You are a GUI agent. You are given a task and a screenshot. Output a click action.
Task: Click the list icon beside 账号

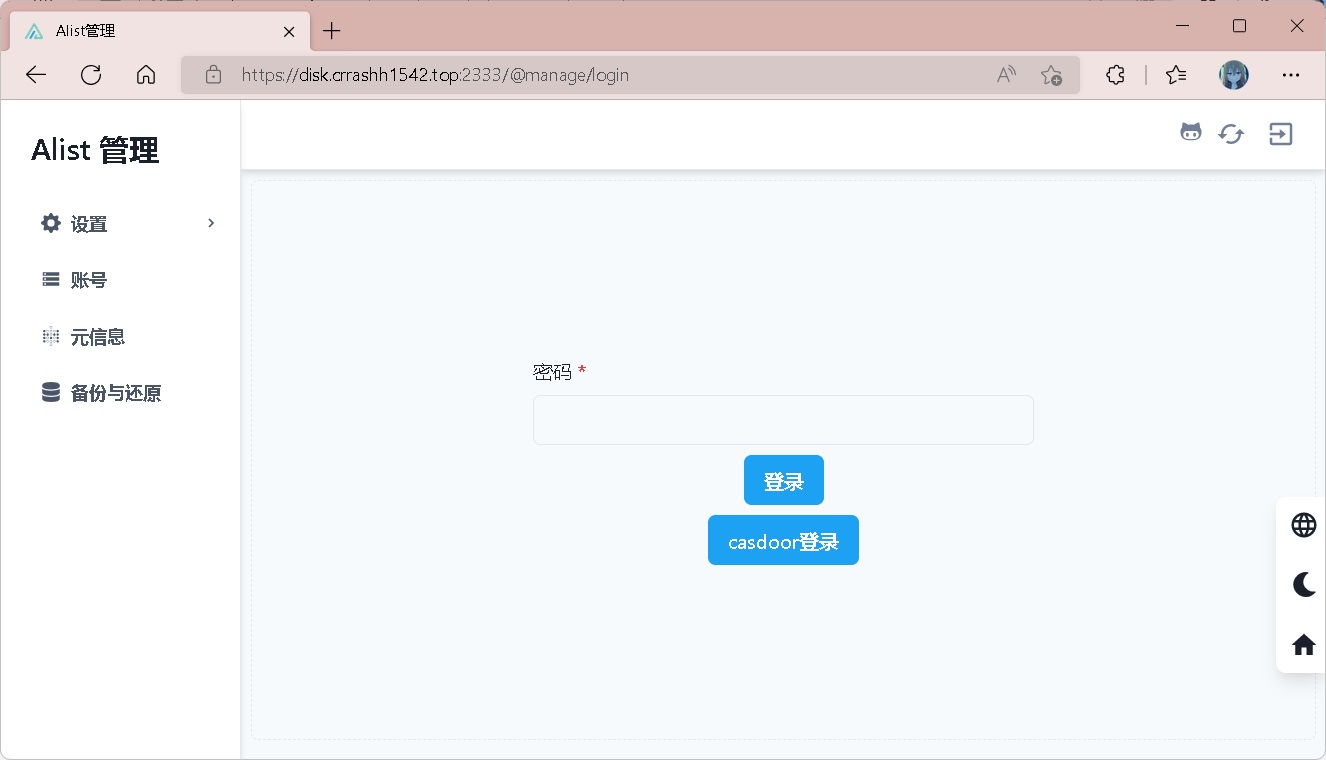(x=51, y=279)
